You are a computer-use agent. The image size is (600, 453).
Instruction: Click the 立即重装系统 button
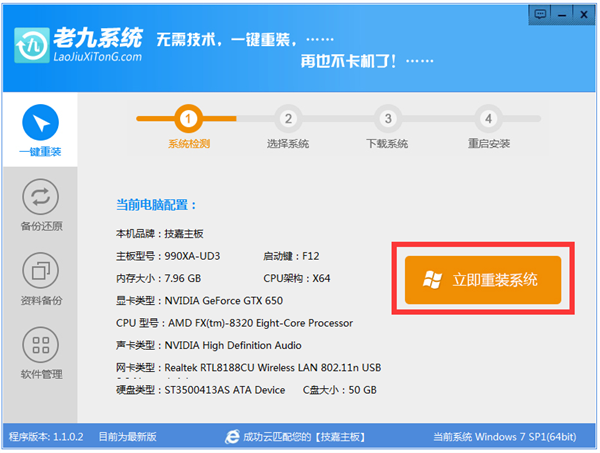(x=483, y=279)
